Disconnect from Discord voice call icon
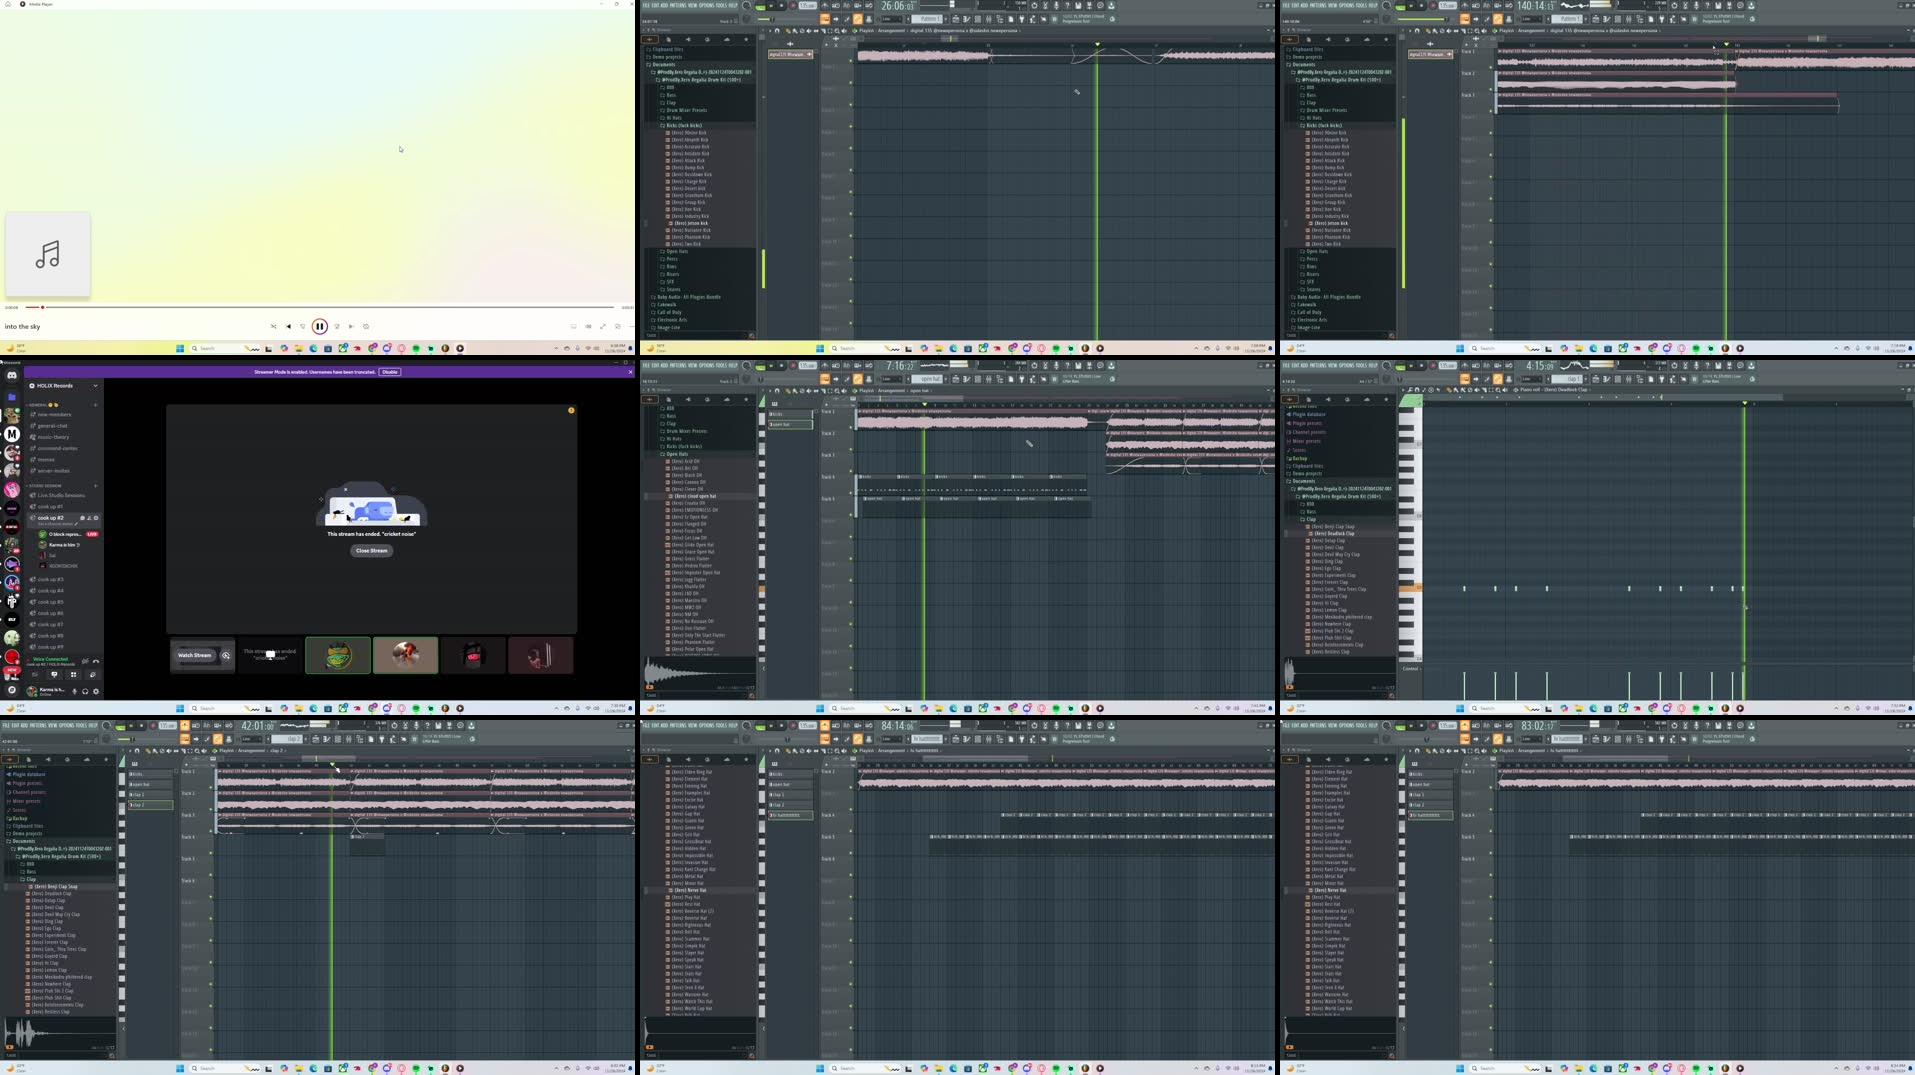This screenshot has width=1915, height=1075. point(97,661)
